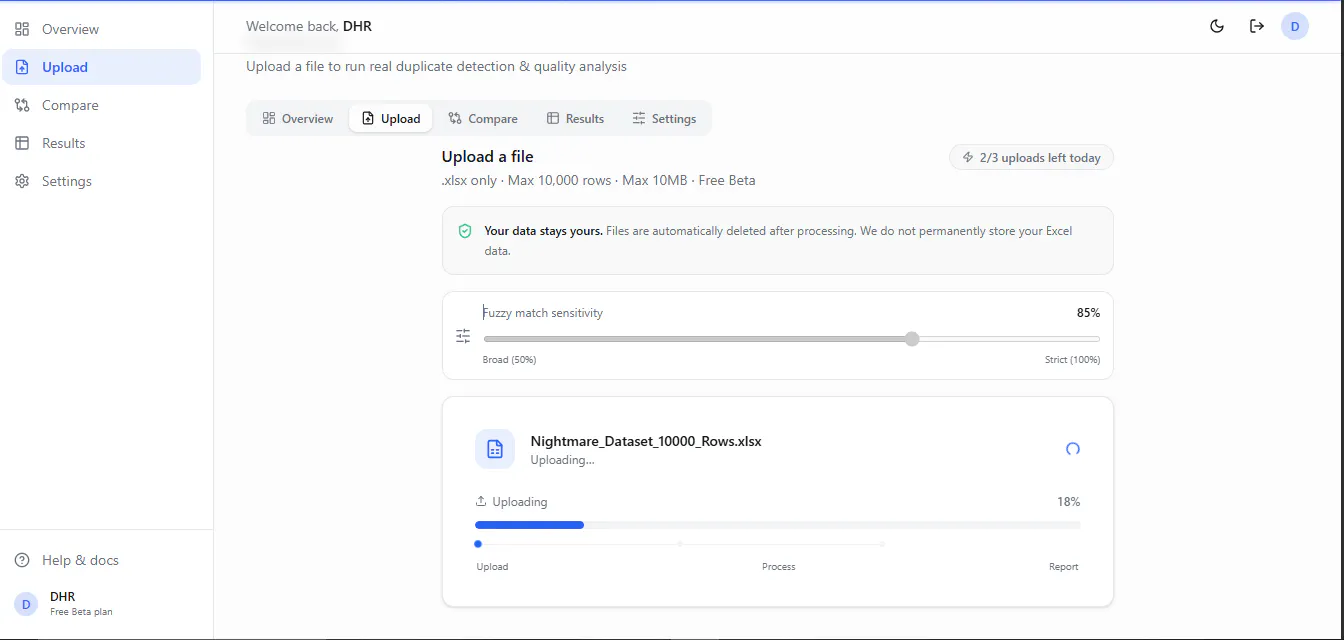This screenshot has width=1344, height=640.
Task: Open the D user avatar in the header
Action: click(x=1295, y=26)
